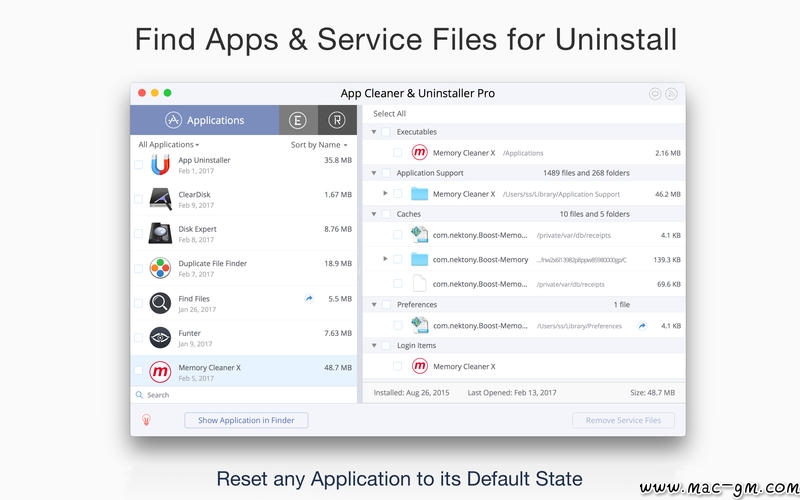Click Remove Service Files button
Screen dimensions: 800x500
623,420
